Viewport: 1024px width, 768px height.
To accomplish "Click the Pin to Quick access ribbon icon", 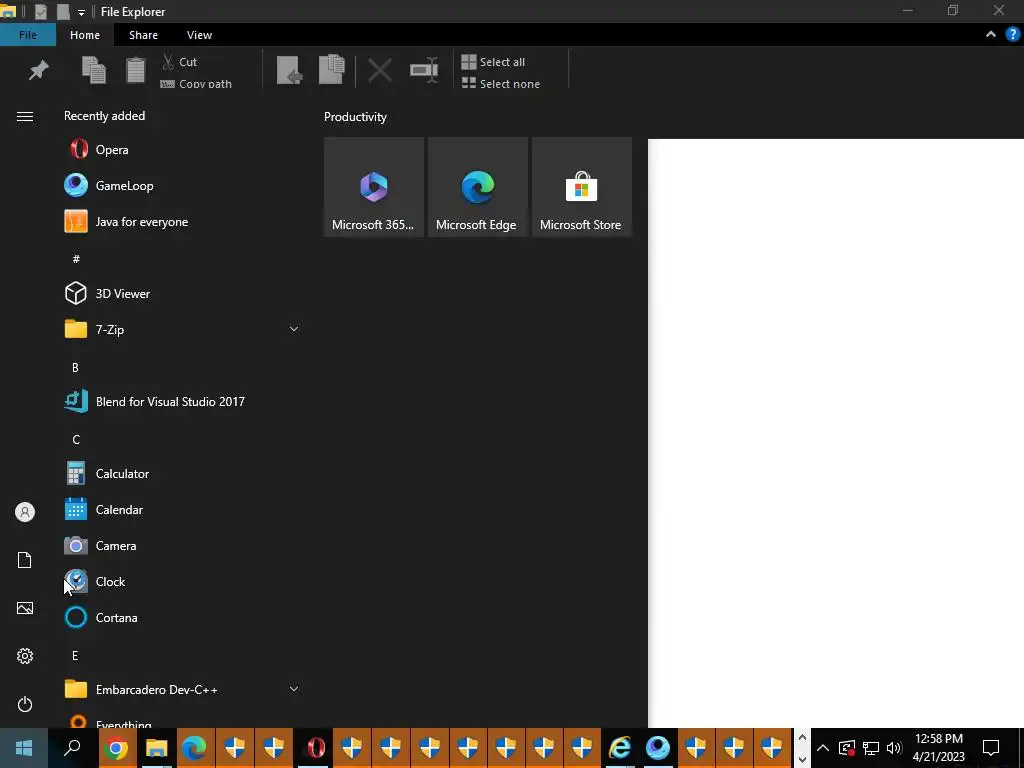I will (39, 69).
